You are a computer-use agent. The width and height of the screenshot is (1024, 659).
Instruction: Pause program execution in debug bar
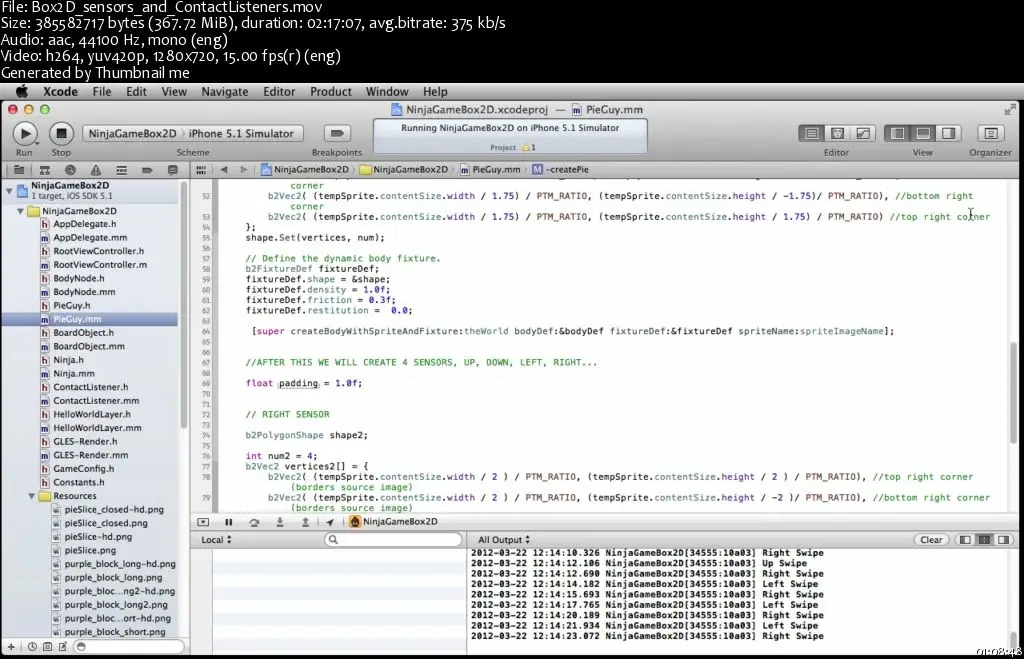229,522
